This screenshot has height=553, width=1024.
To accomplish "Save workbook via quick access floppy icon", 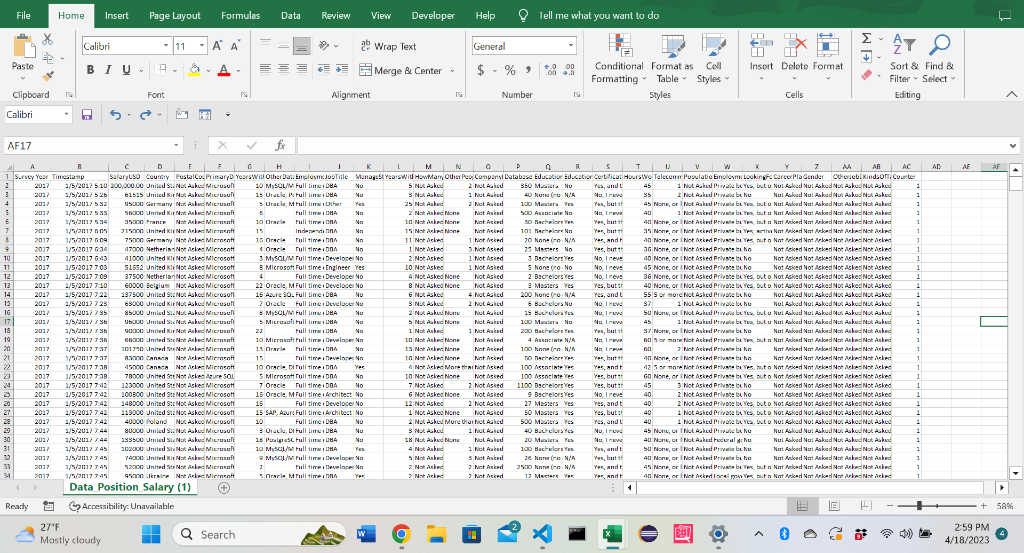I will click(x=87, y=115).
